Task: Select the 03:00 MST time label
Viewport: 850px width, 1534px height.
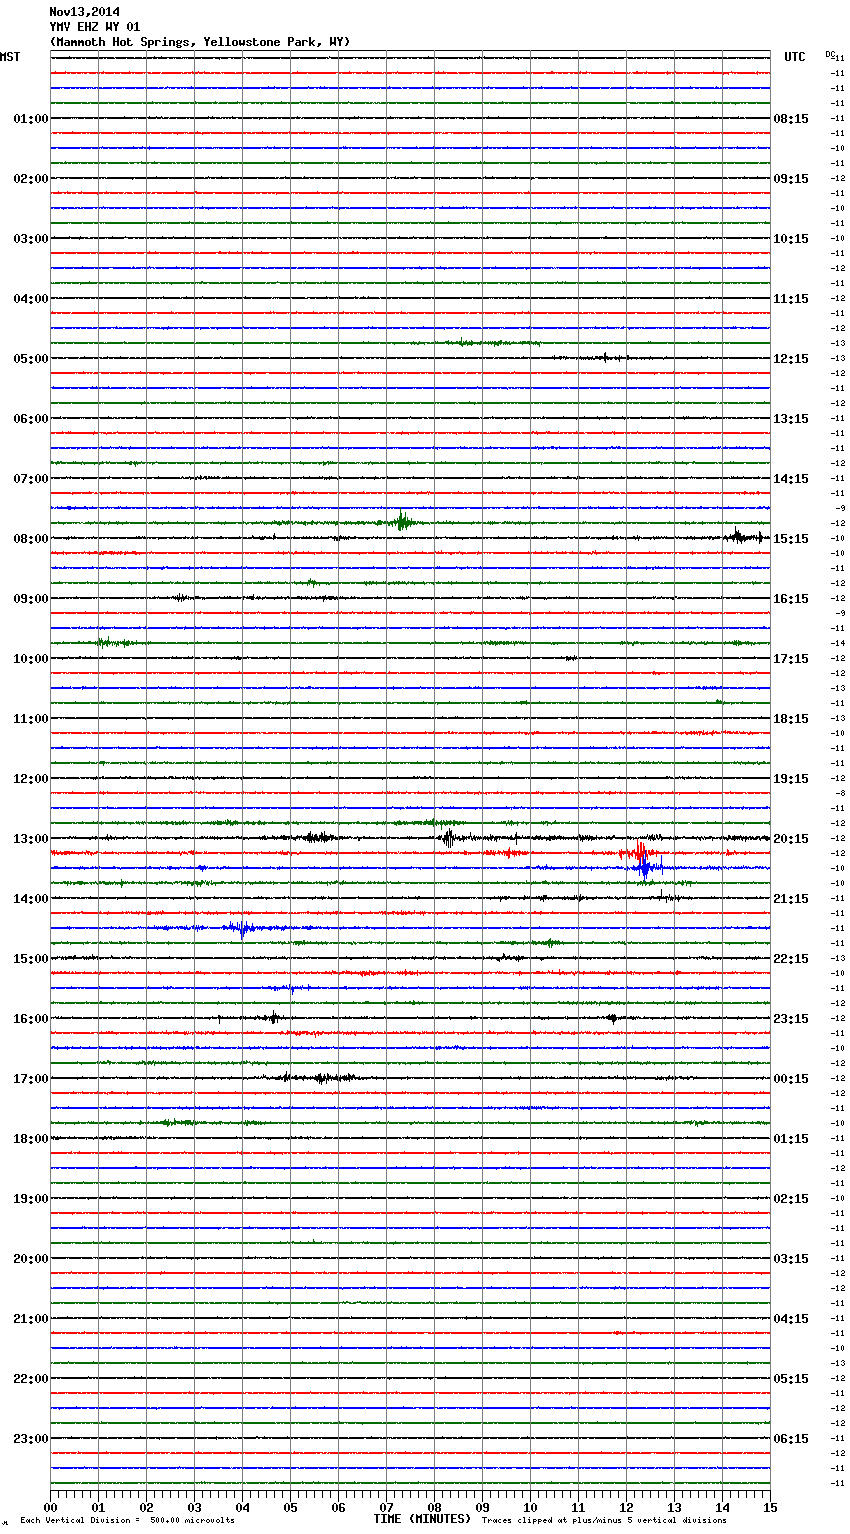Action: [31, 239]
